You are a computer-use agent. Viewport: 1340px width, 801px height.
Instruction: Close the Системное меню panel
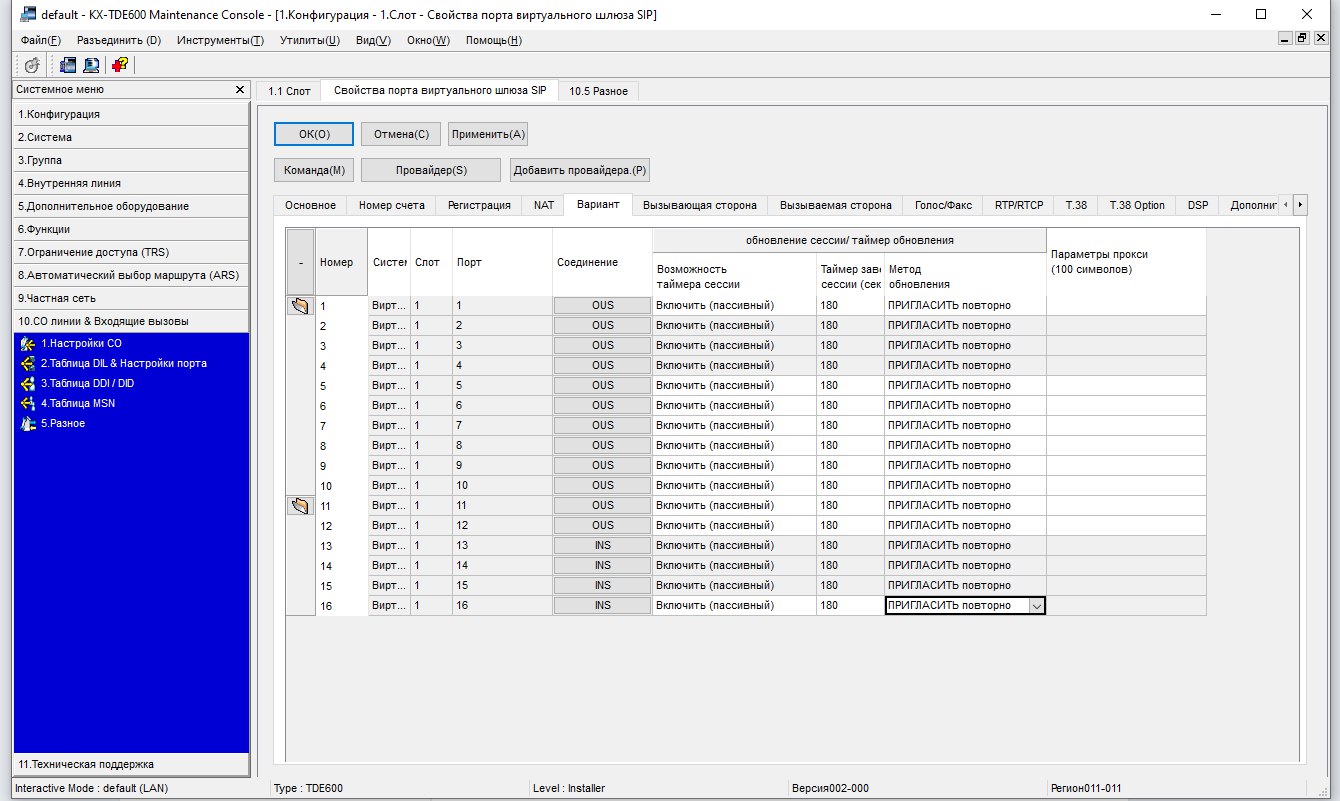coord(239,89)
